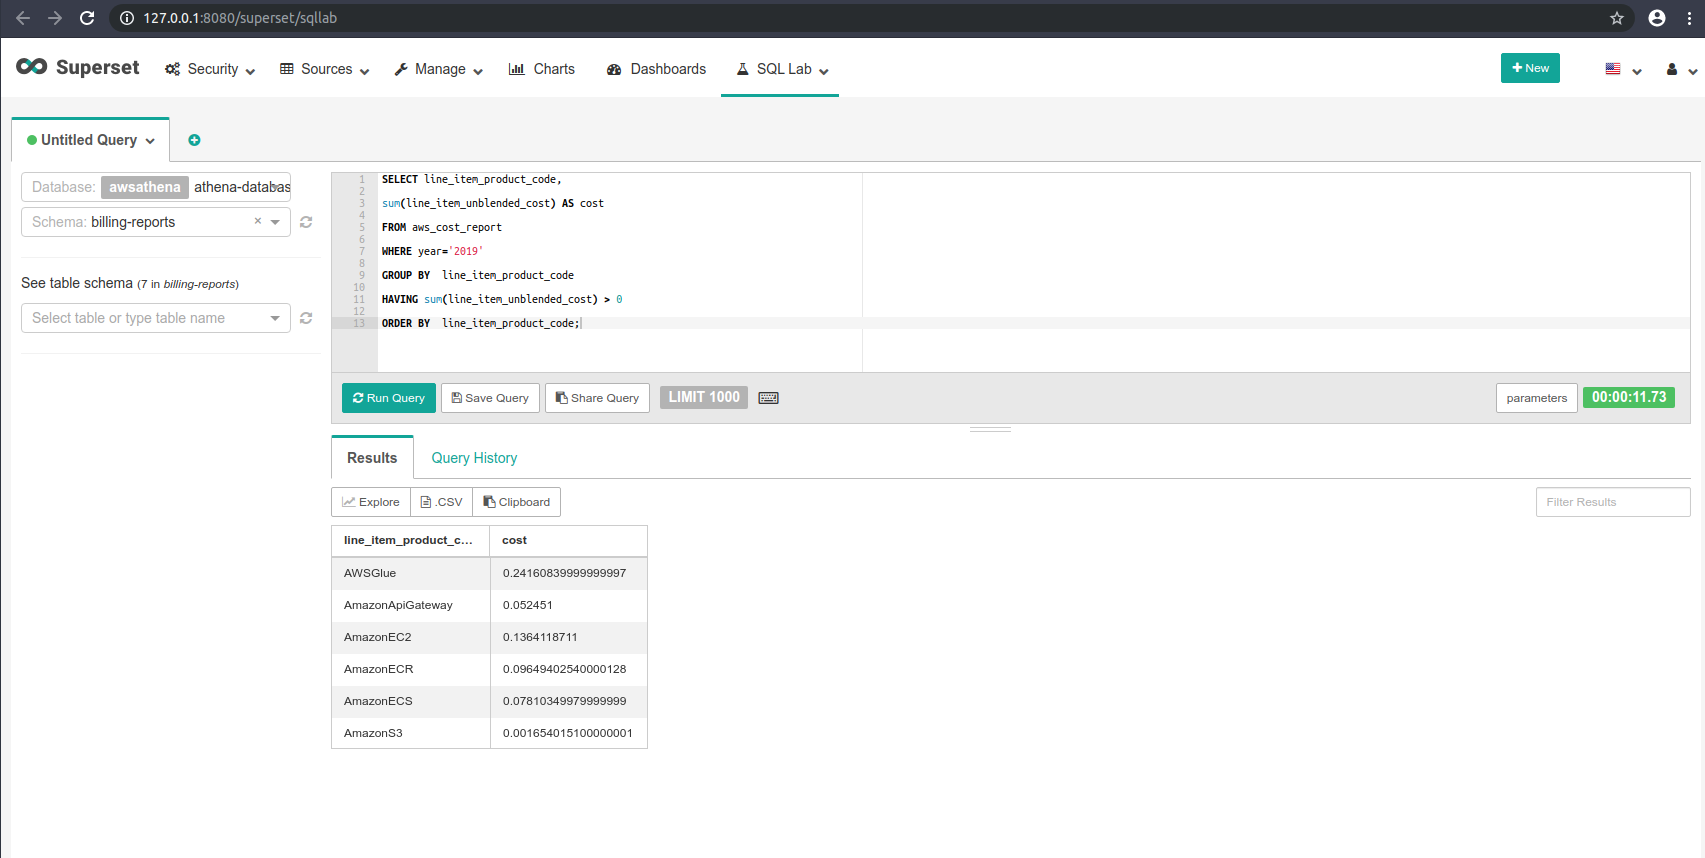Select the AmazonApiGateway cell
The width and height of the screenshot is (1705, 858).
point(411,605)
